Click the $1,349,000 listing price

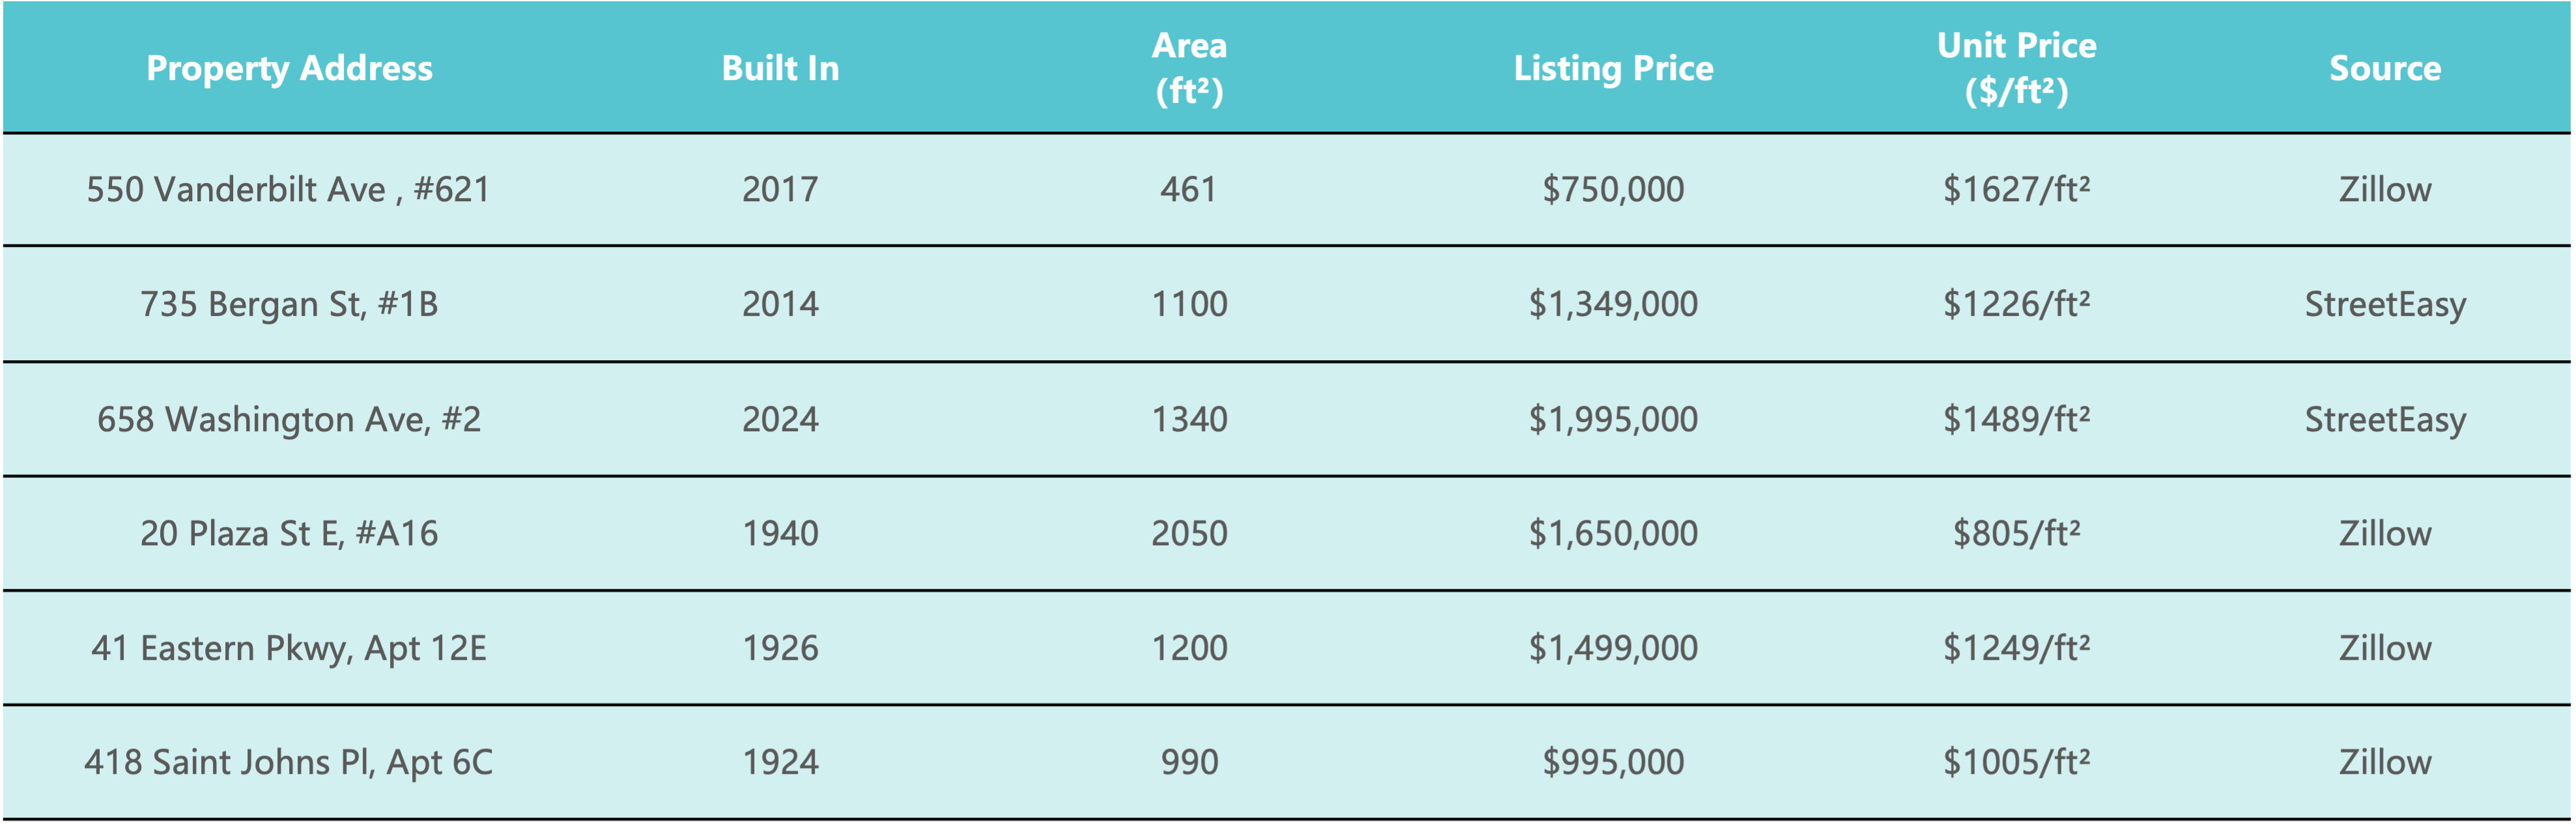tap(1613, 304)
